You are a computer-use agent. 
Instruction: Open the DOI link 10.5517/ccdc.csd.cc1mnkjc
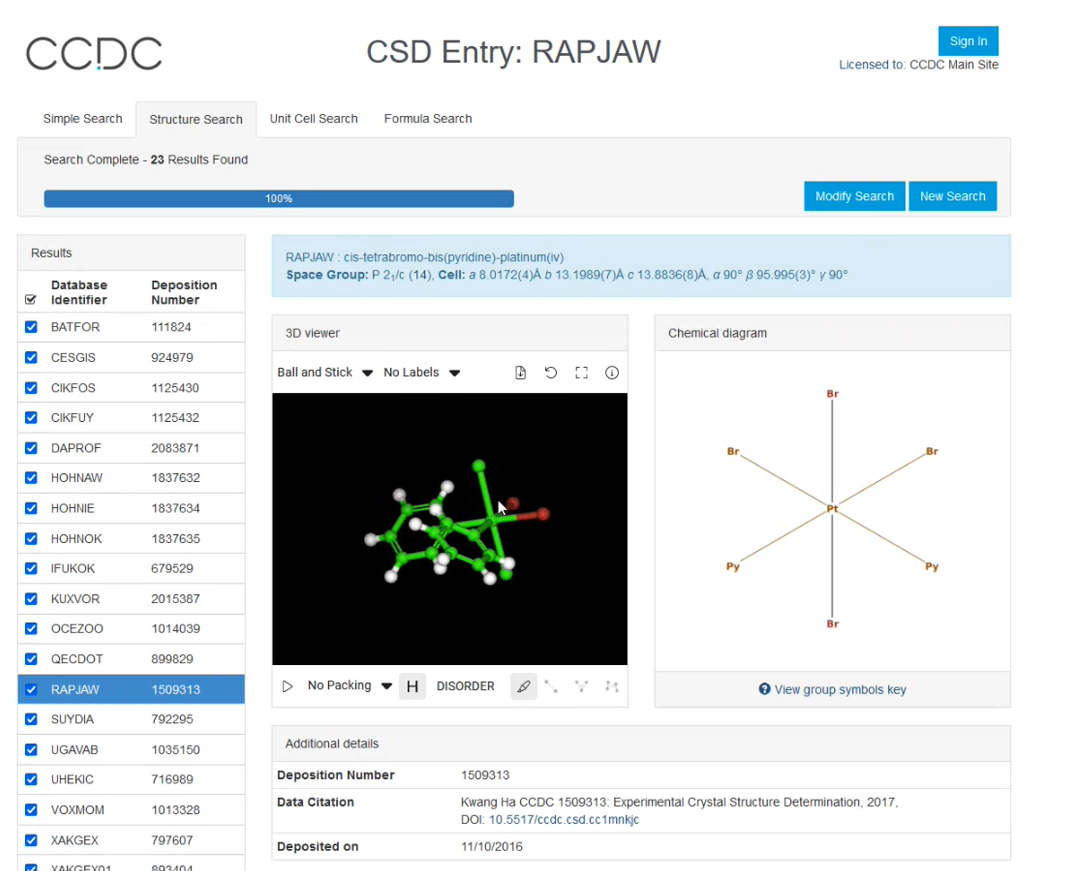point(563,820)
